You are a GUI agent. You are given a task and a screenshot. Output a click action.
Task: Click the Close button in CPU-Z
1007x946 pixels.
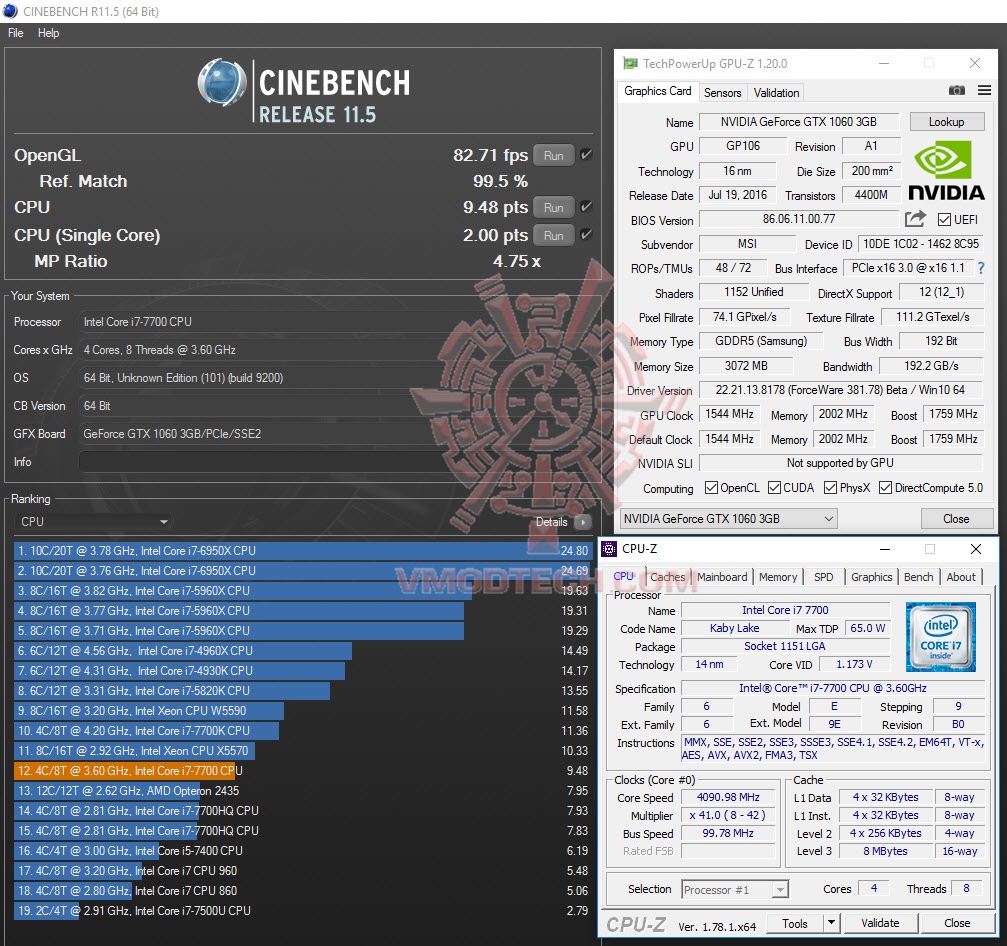tap(957, 923)
